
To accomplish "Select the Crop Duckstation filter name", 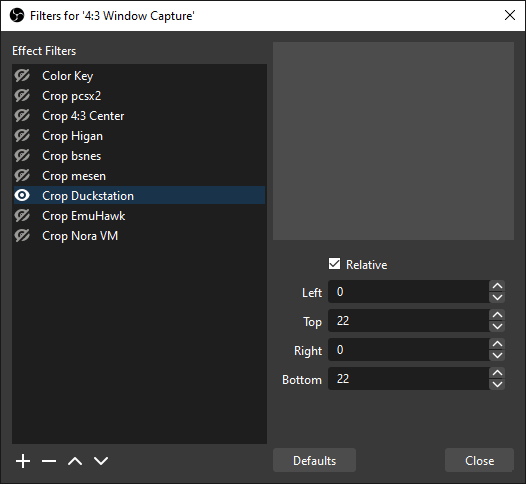I will (x=88, y=196).
